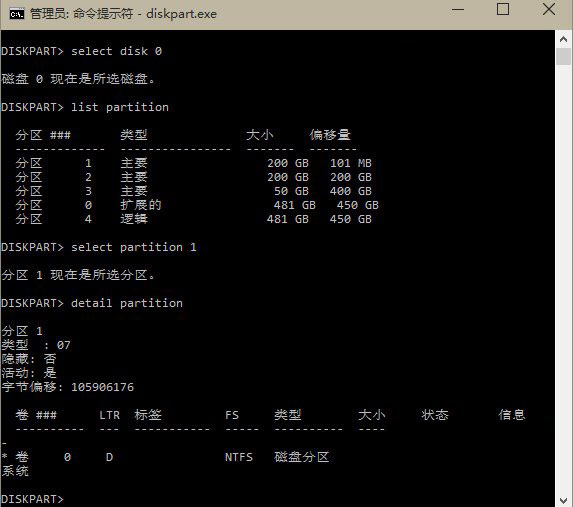Click the '系统' info text

coord(15,471)
